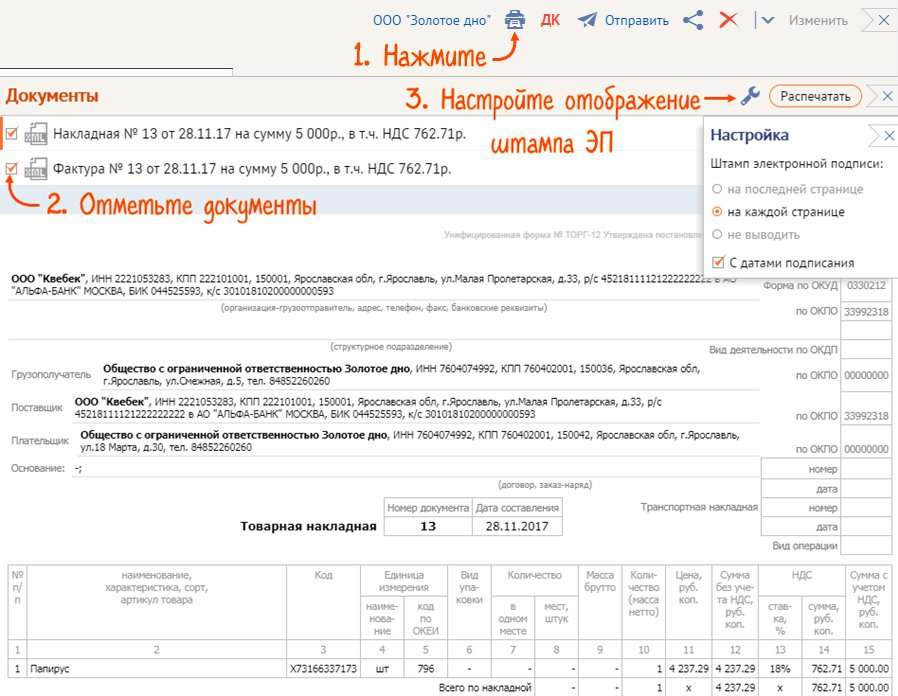Click the red delete cross icon
Viewport: 898px width, 696px height.
pyautogui.click(x=728, y=21)
